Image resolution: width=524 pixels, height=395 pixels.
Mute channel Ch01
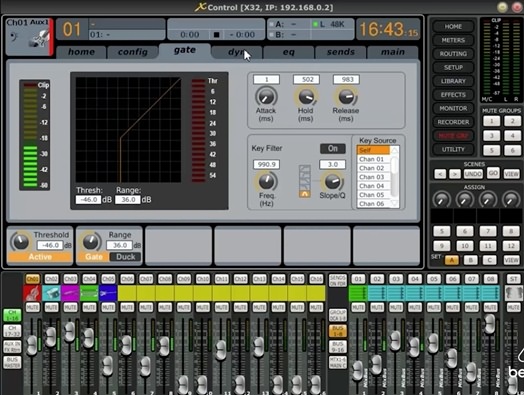click(32, 307)
